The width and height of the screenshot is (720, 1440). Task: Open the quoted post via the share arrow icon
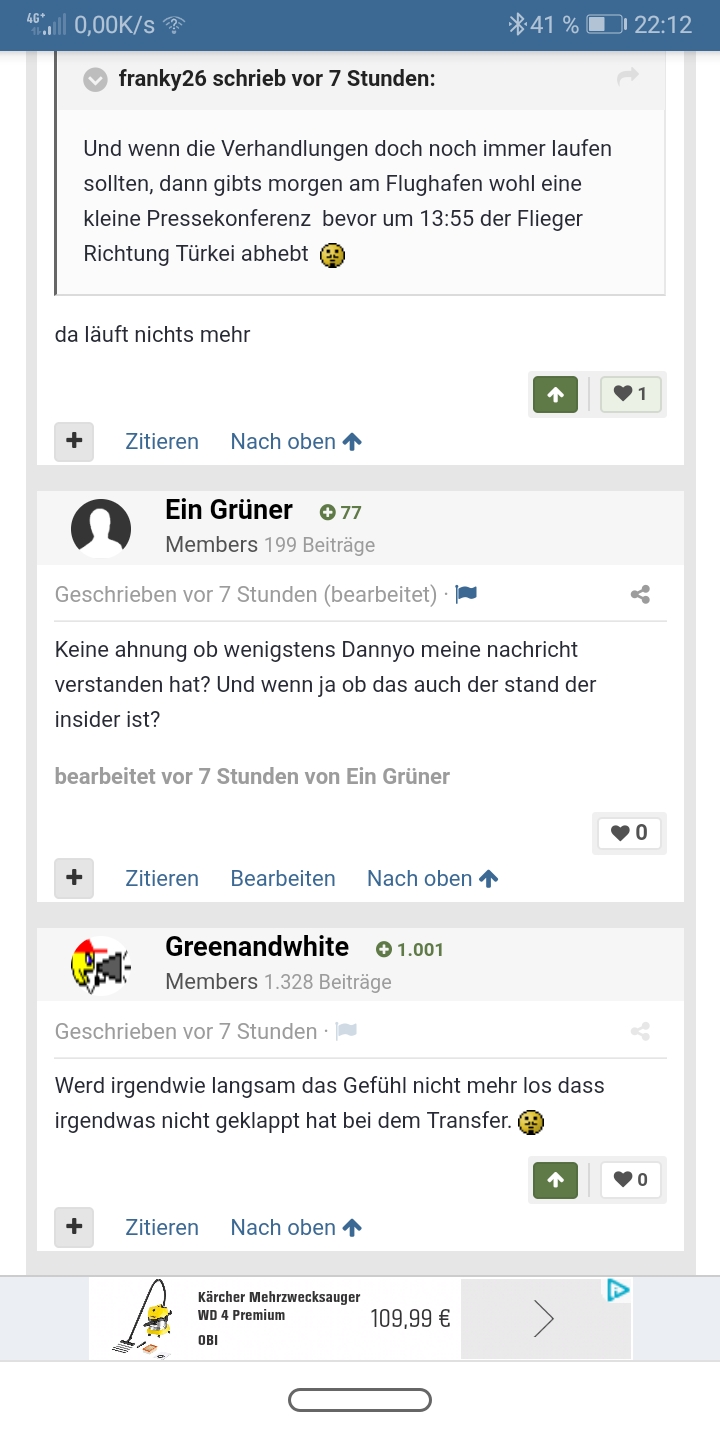(x=628, y=77)
